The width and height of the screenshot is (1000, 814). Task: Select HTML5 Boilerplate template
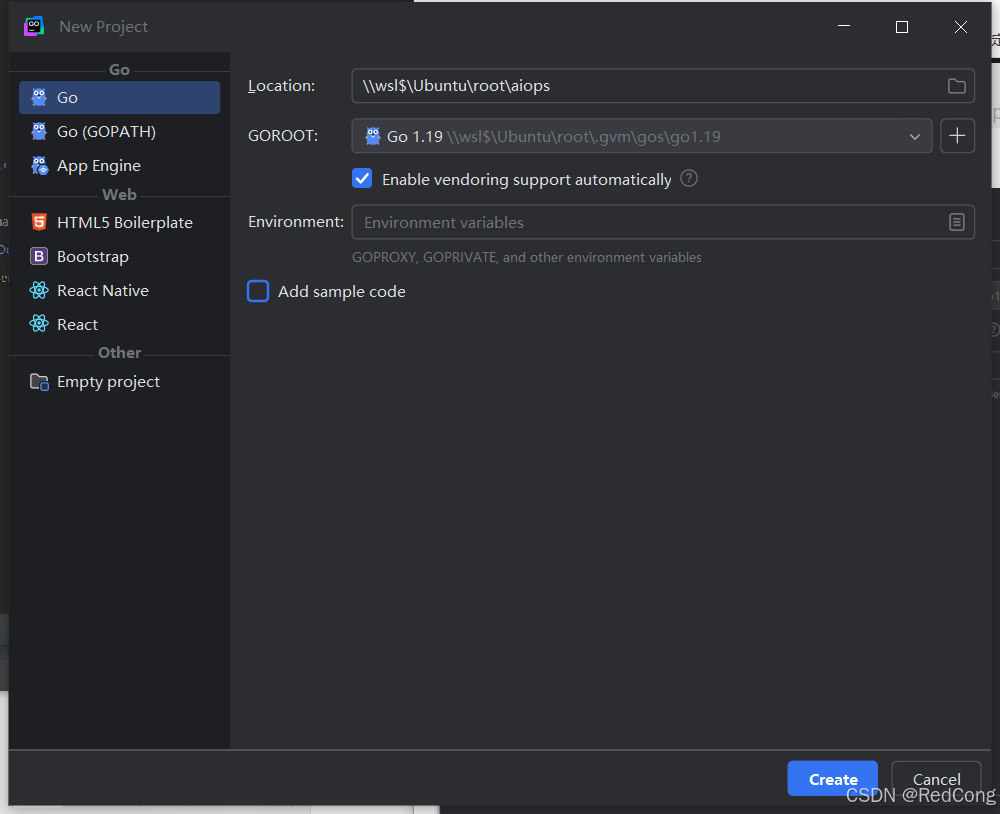pos(119,223)
